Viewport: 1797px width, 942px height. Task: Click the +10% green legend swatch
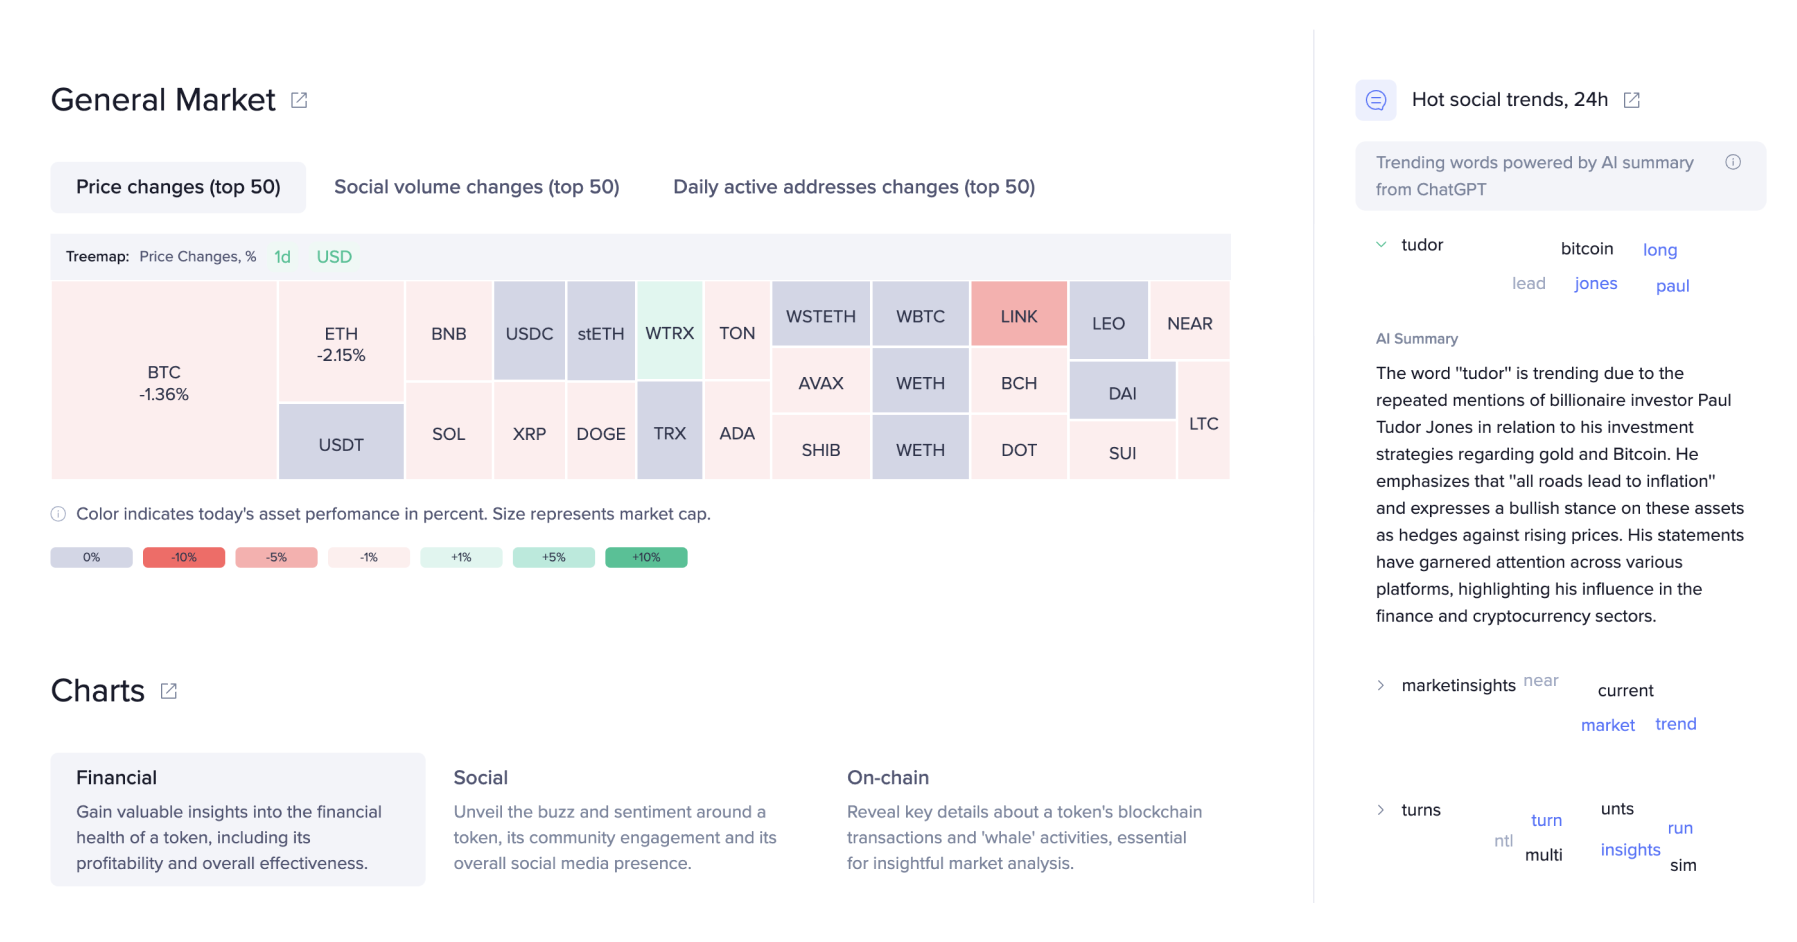(646, 558)
